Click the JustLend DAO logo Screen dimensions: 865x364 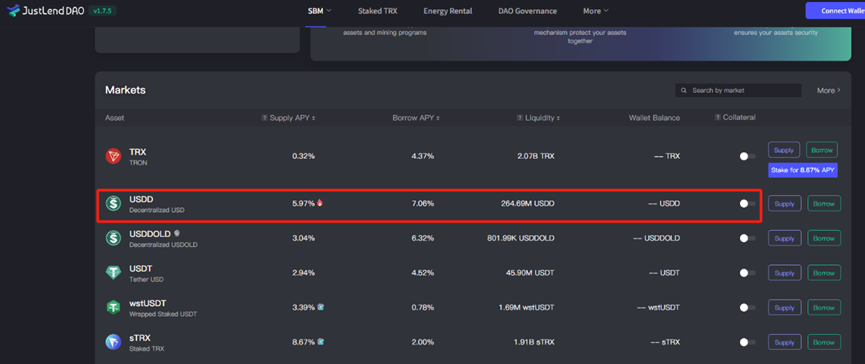pyautogui.click(x=45, y=10)
